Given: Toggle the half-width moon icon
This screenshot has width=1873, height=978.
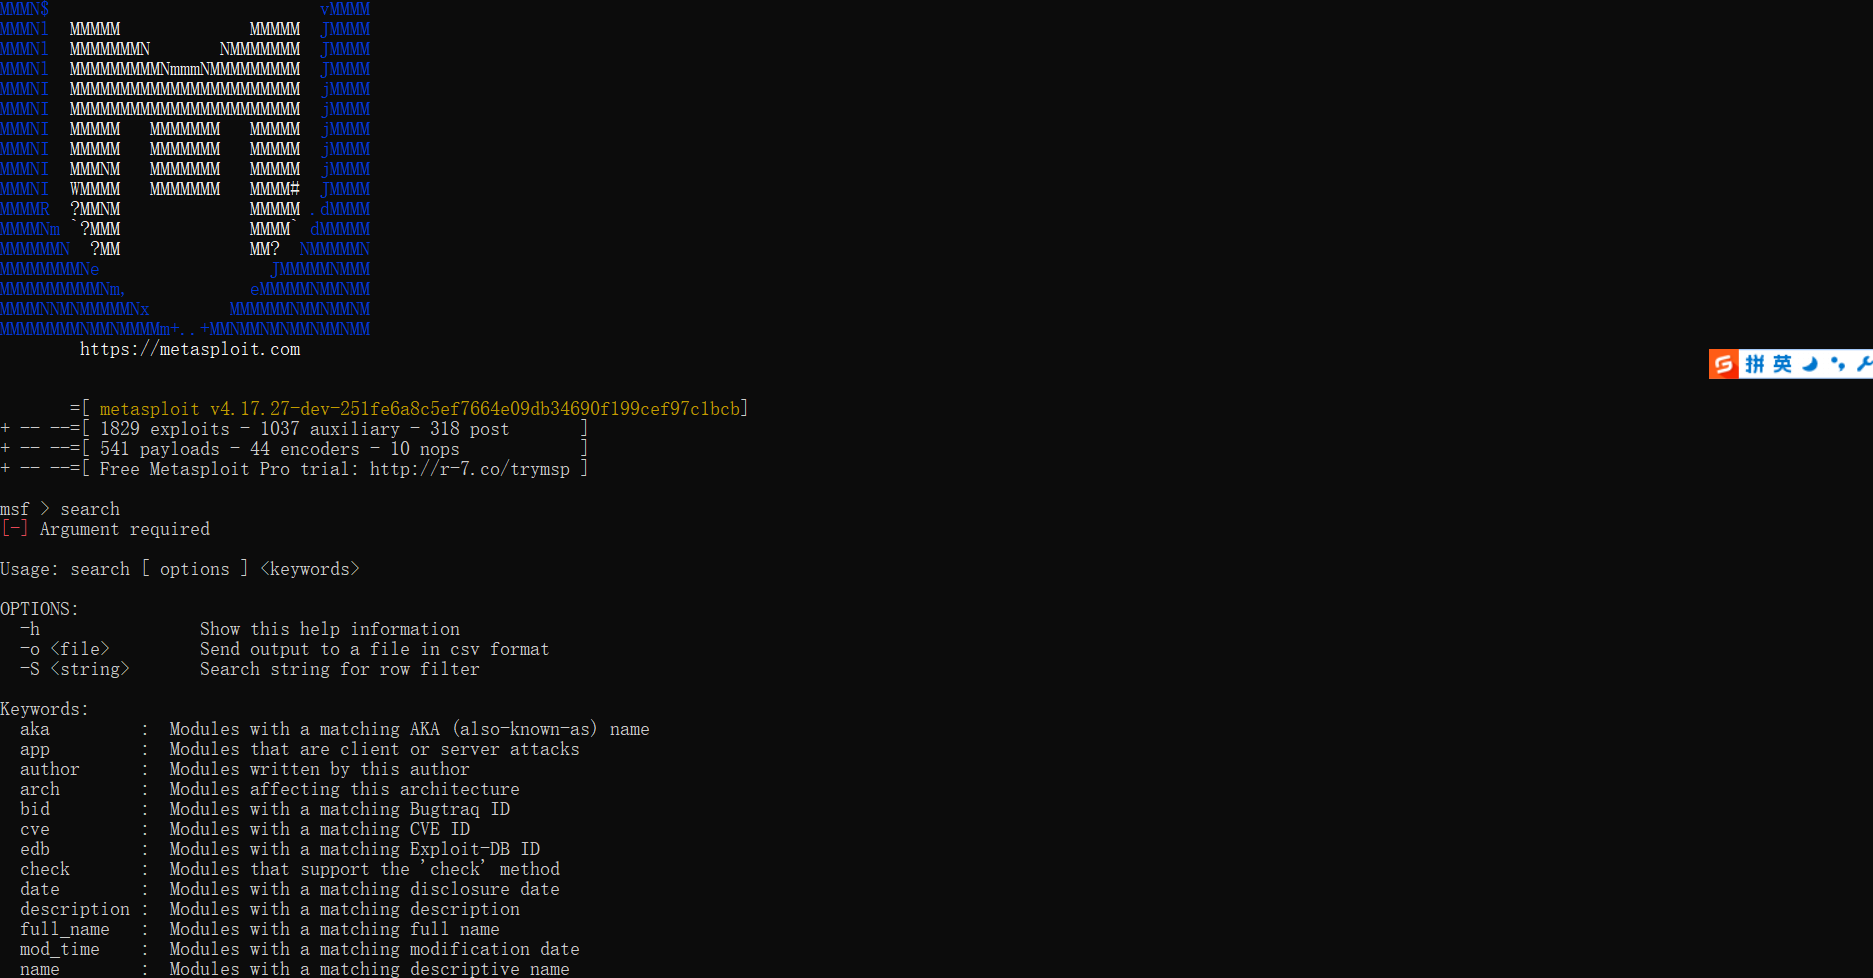Looking at the screenshot, I should click(1810, 364).
